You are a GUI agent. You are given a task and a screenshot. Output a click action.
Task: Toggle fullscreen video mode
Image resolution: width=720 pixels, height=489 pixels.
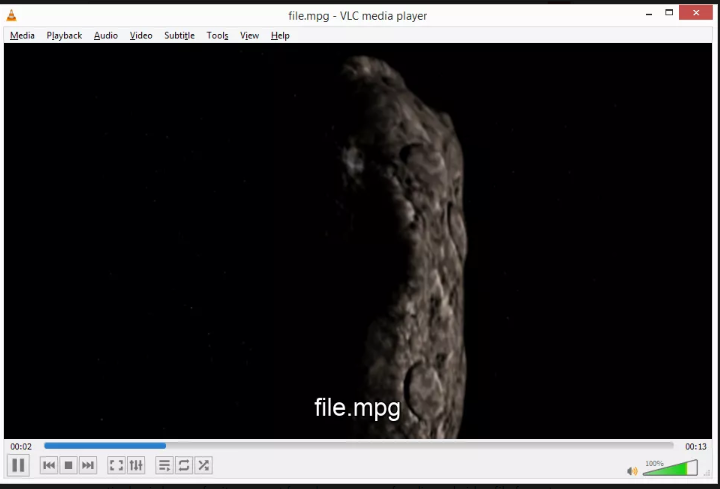point(116,466)
